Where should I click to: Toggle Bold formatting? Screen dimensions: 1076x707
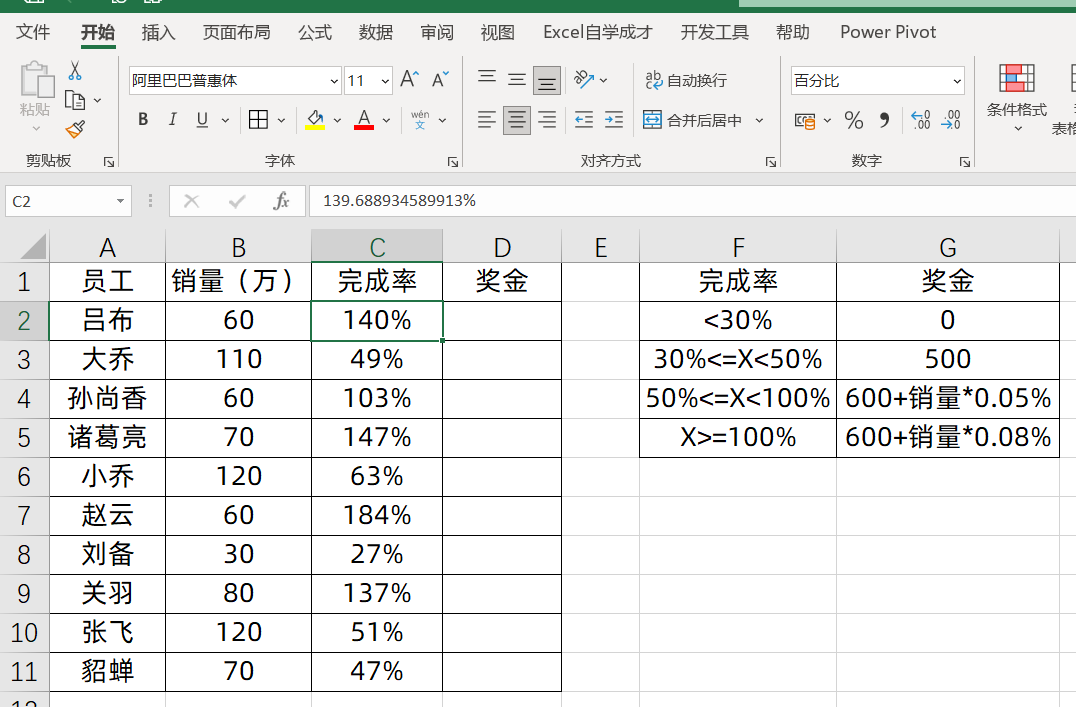[143, 120]
